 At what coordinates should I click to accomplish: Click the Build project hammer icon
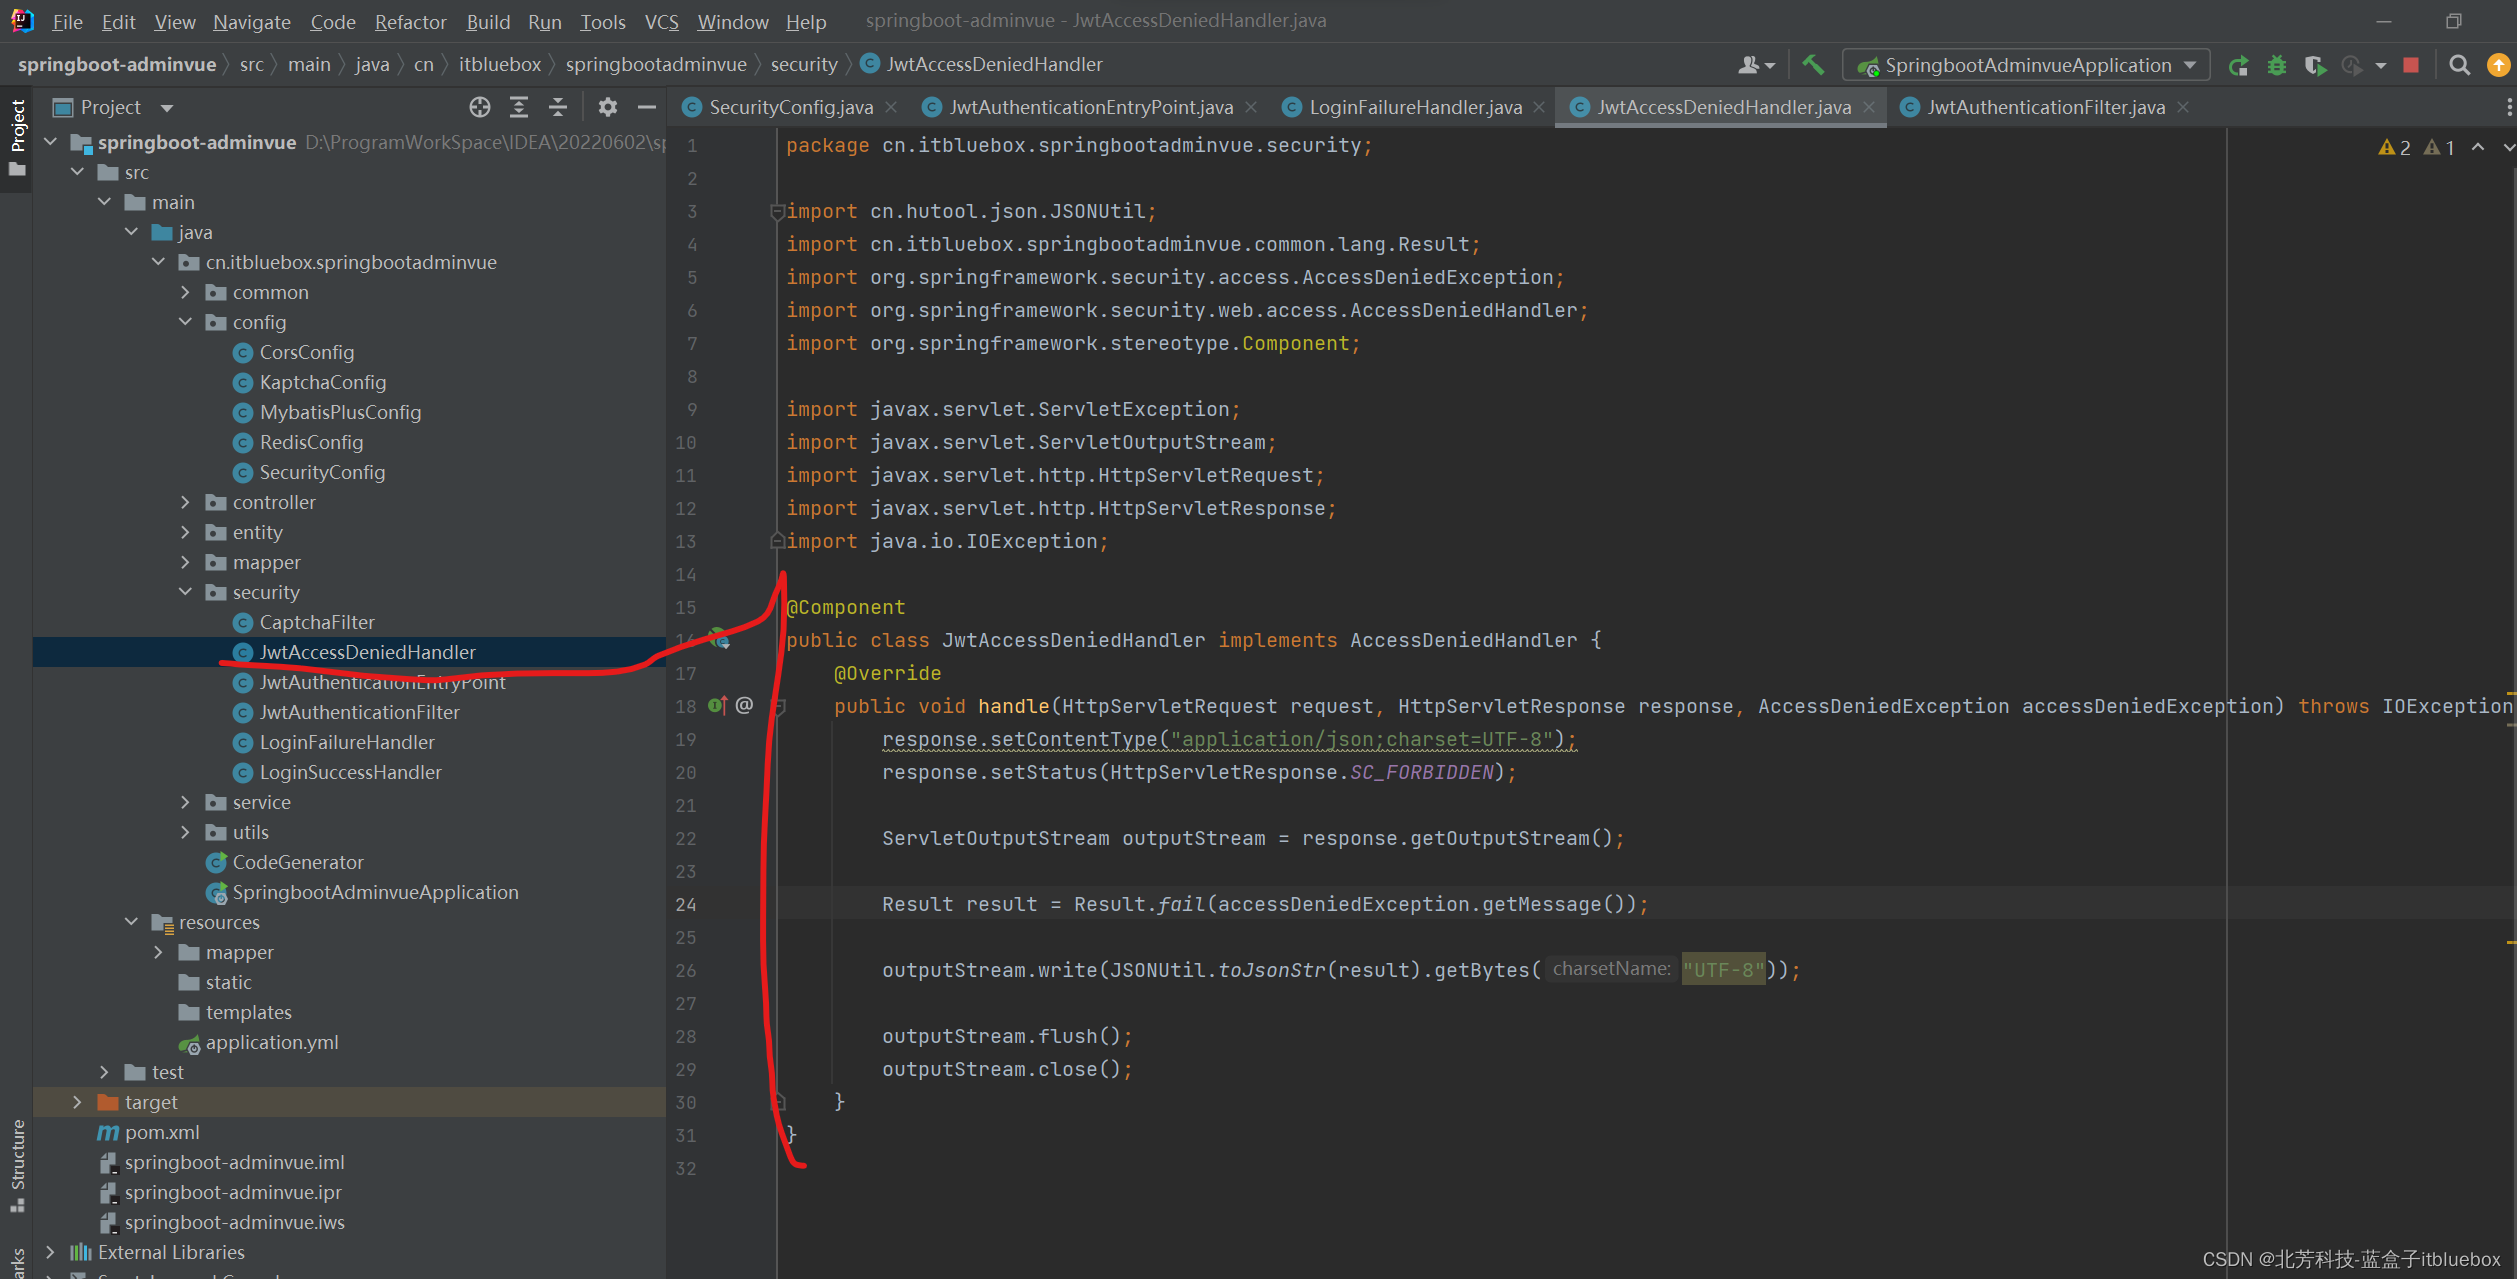[1812, 65]
